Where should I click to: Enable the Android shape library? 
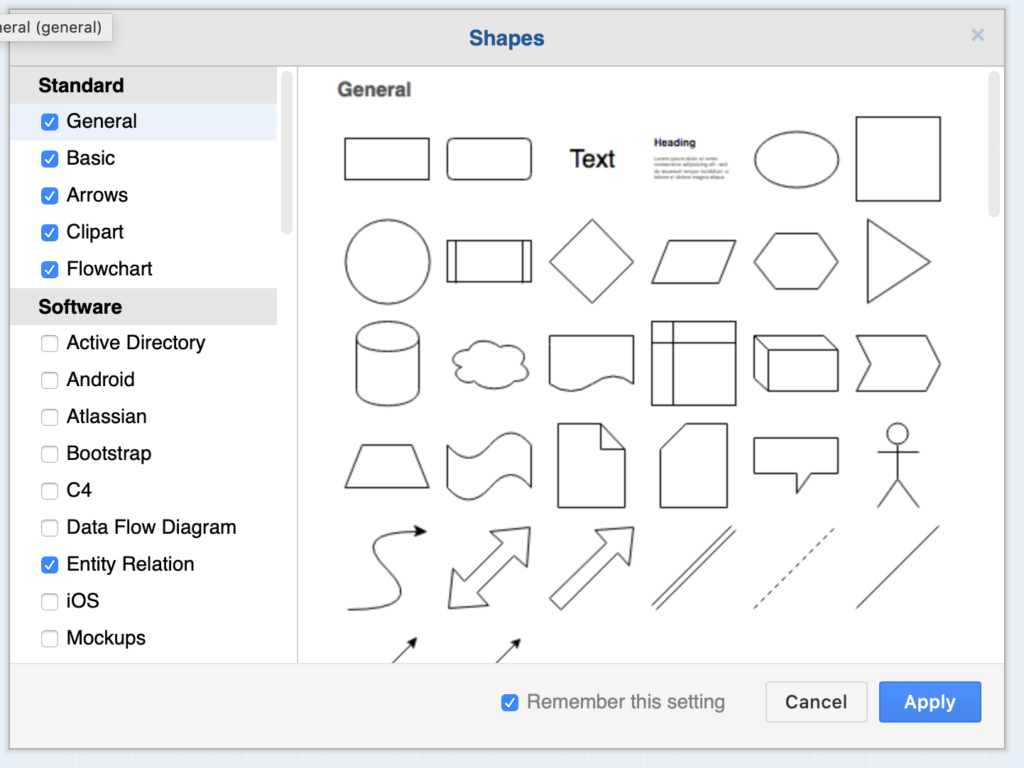tap(49, 380)
